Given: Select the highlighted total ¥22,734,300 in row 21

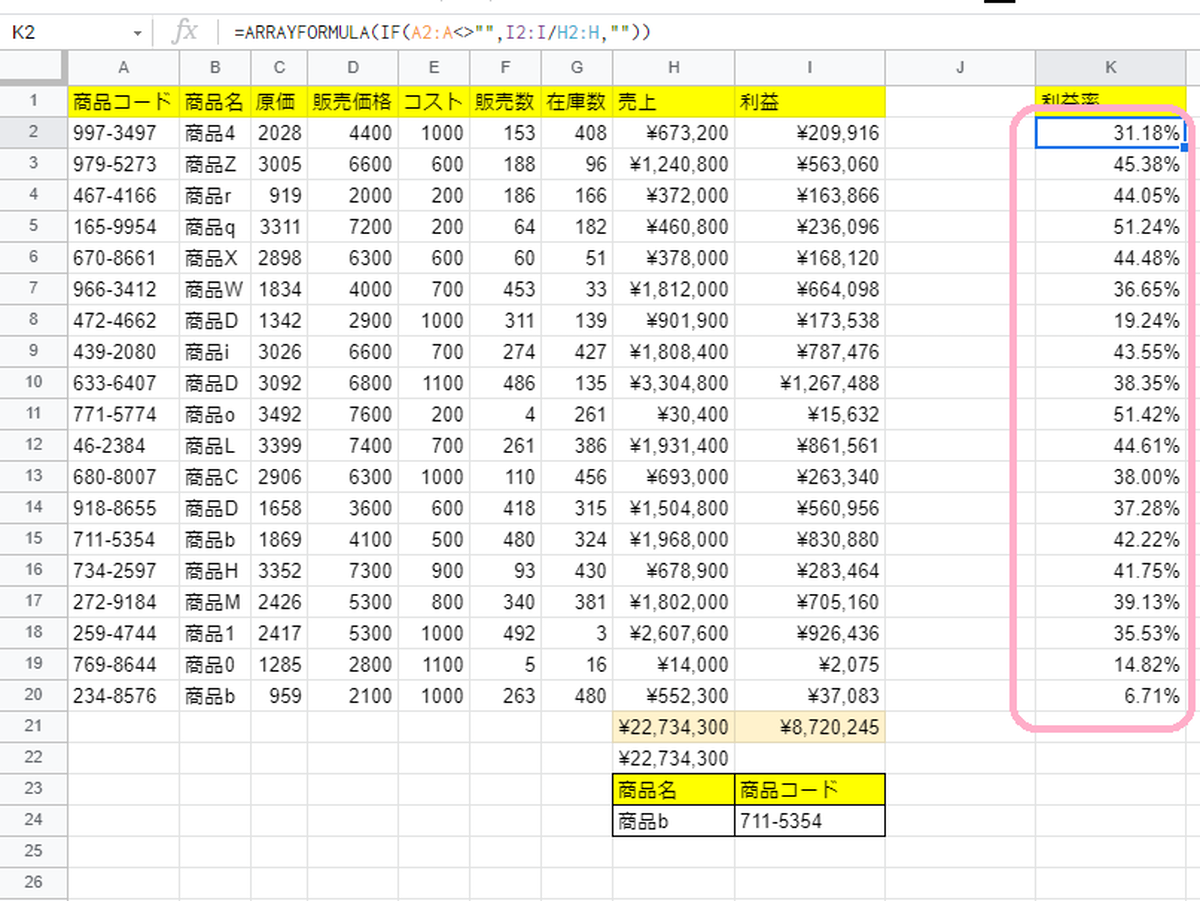Looking at the screenshot, I should point(674,727).
